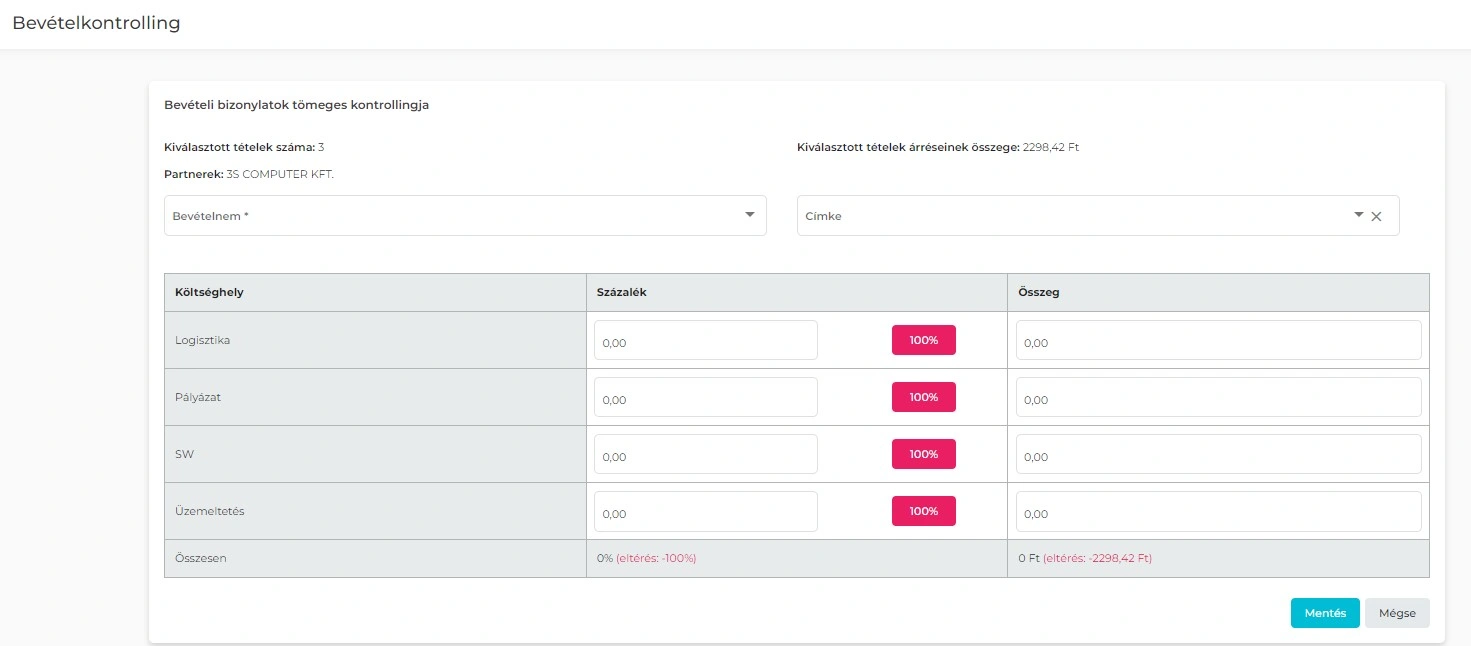Click the Címke label field

pyautogui.click(x=1070, y=216)
